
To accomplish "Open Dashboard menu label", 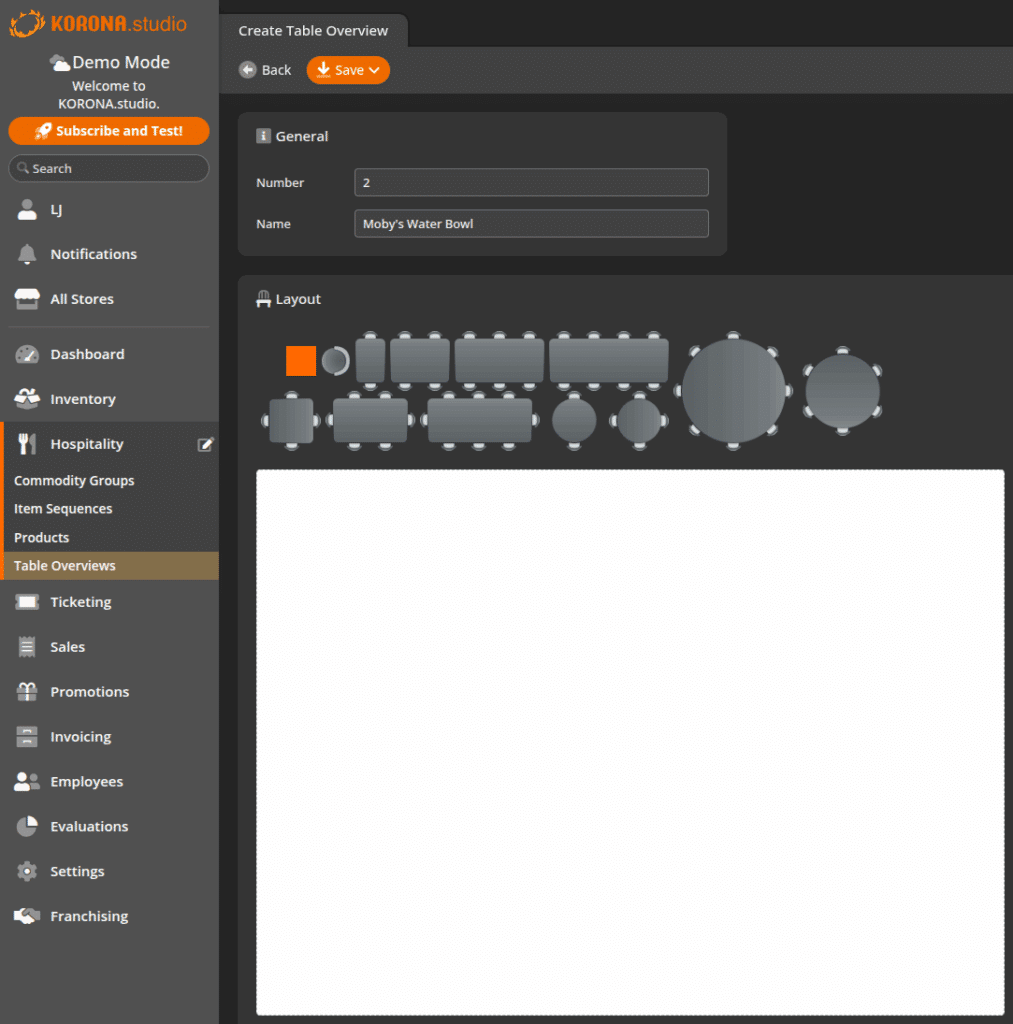I will [87, 354].
